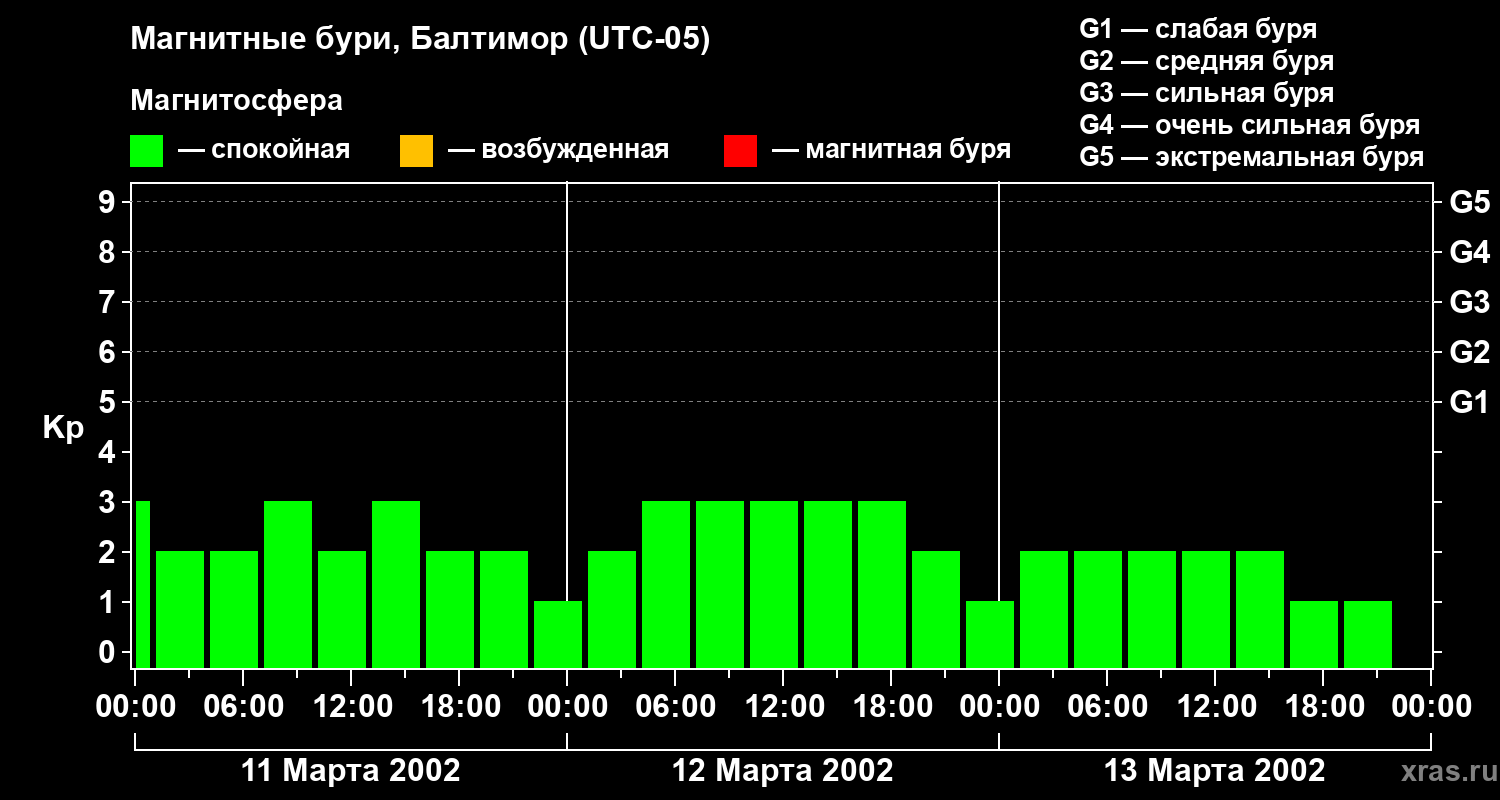
Task: Click the — возбужденная legend label
Action: 558,150
